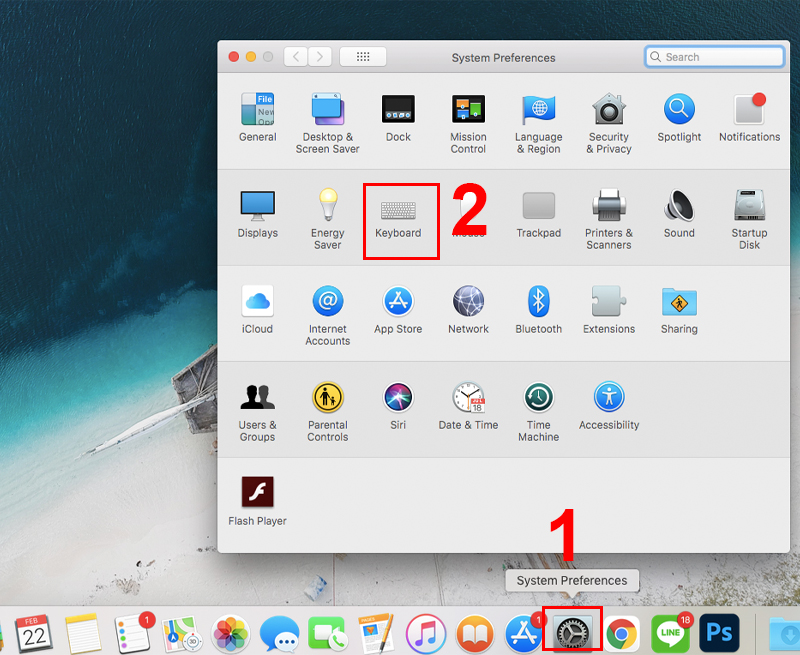Open Keyboard preferences
The width and height of the screenshot is (800, 655).
pos(398,211)
